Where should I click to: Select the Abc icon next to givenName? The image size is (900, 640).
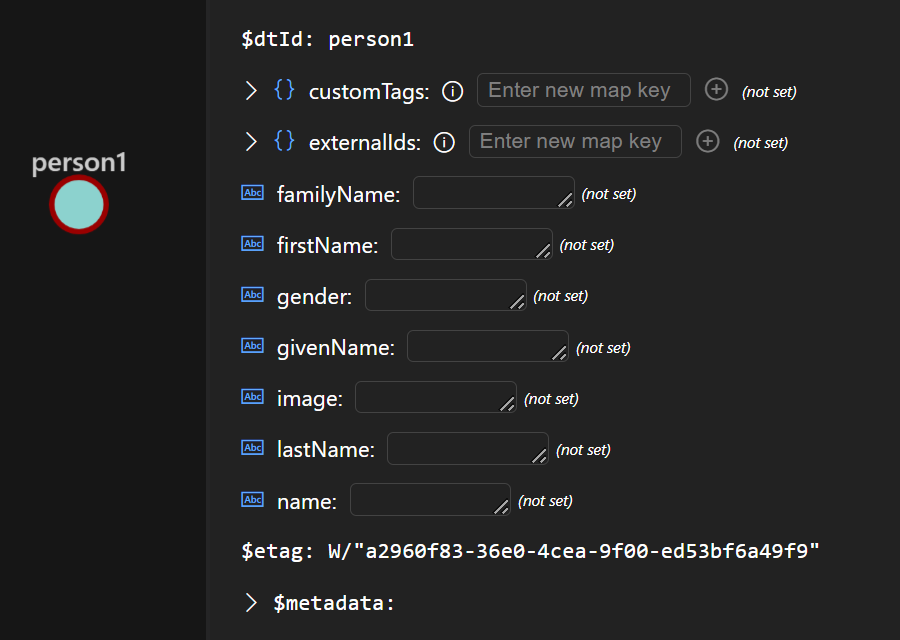(252, 345)
